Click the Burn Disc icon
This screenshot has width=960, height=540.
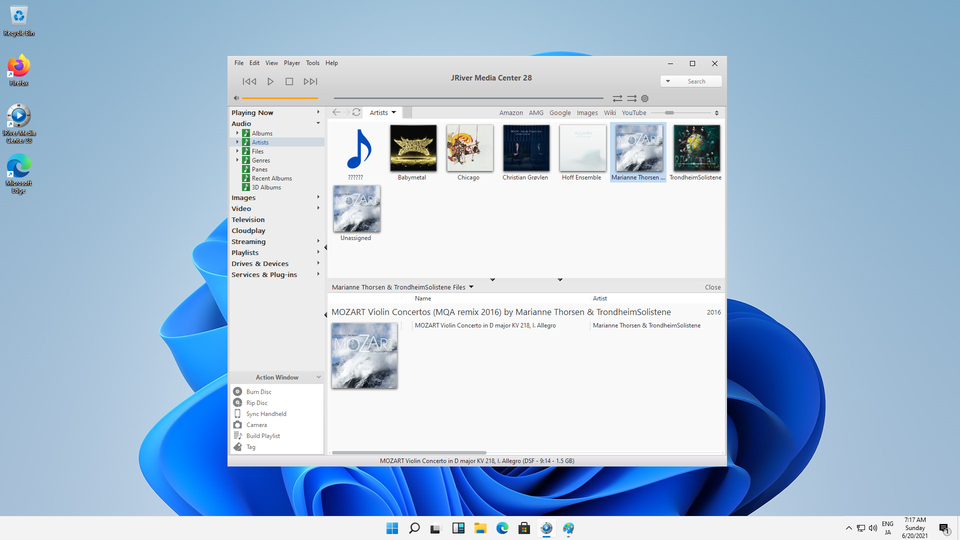[238, 391]
